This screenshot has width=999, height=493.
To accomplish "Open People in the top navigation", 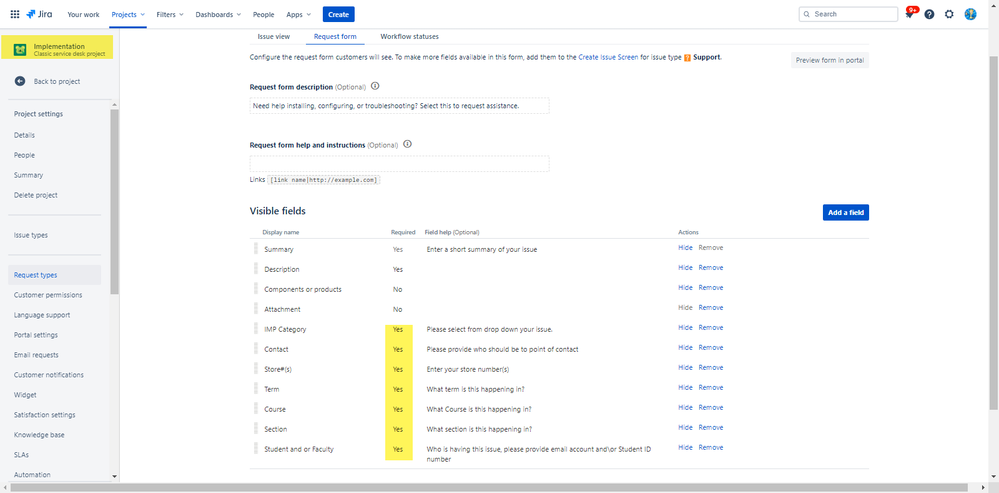I will 264,14.
